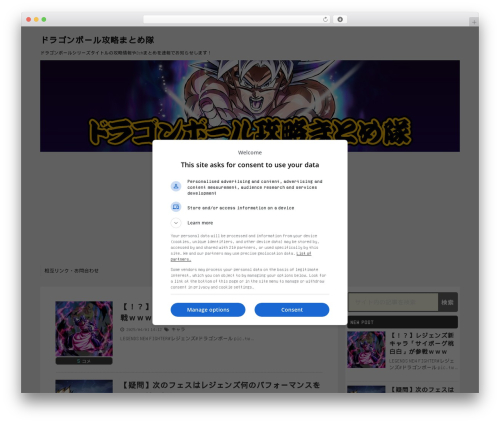Click the macOS yellow minimize button

(36, 19)
